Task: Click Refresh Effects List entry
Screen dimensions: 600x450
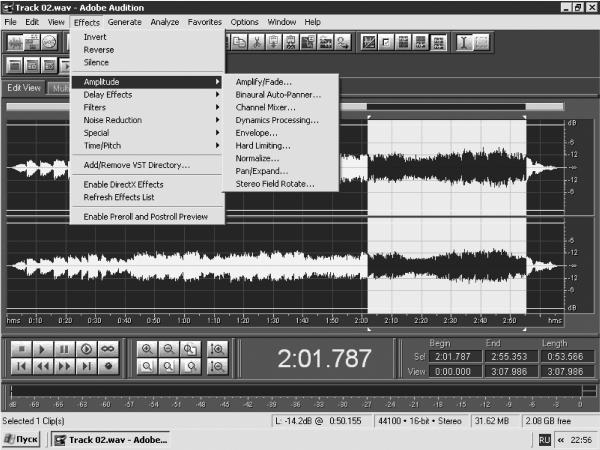Action: pyautogui.click(x=119, y=197)
